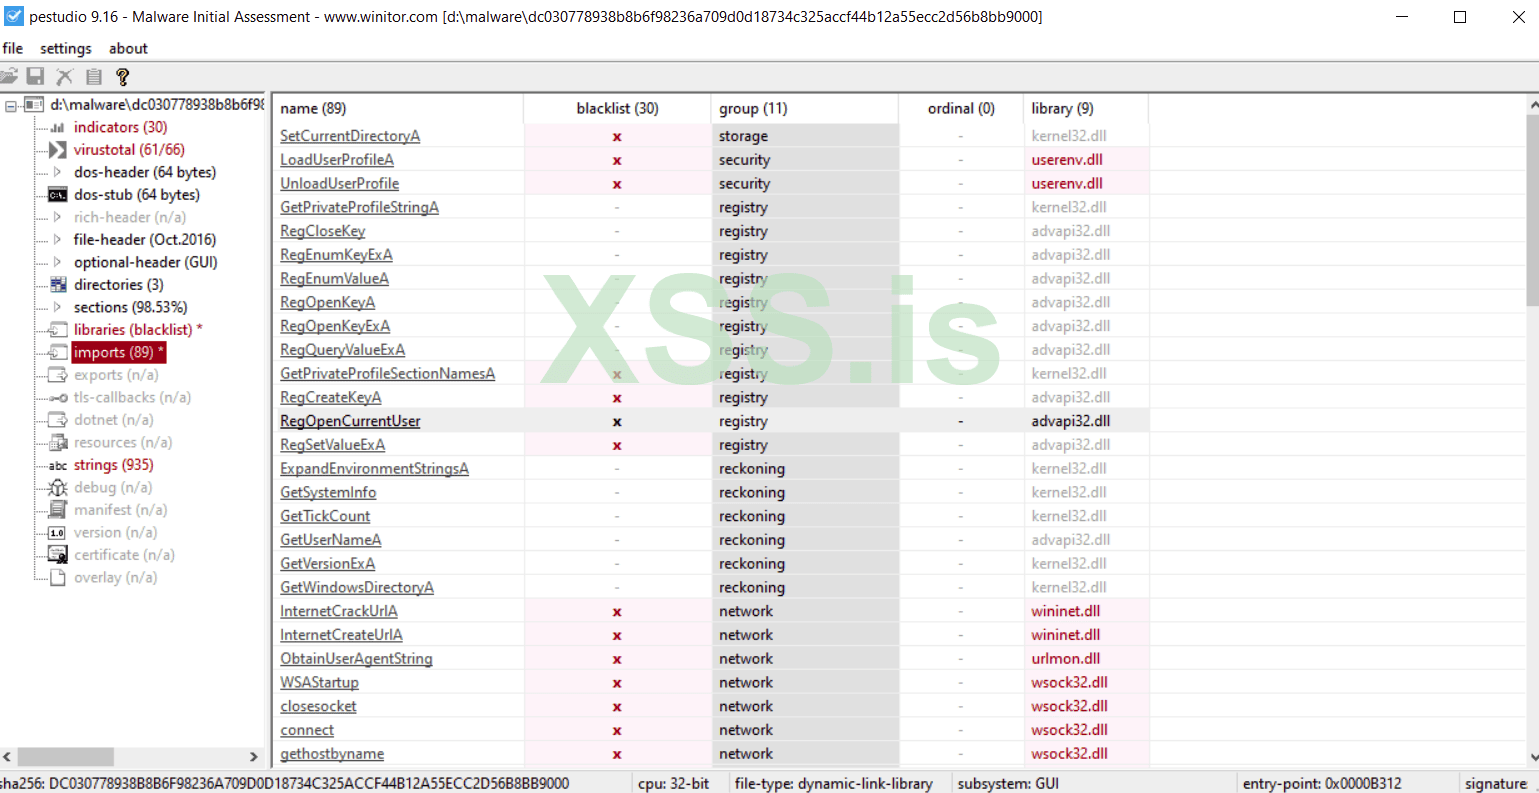Click the version tree icon

coord(57,533)
